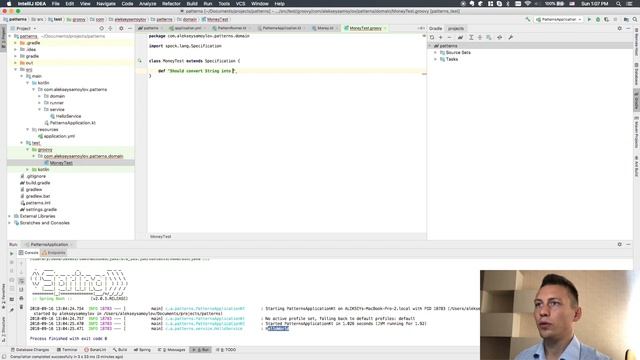
Task: Open Gradle settings wrench icon
Action: coord(510,37)
